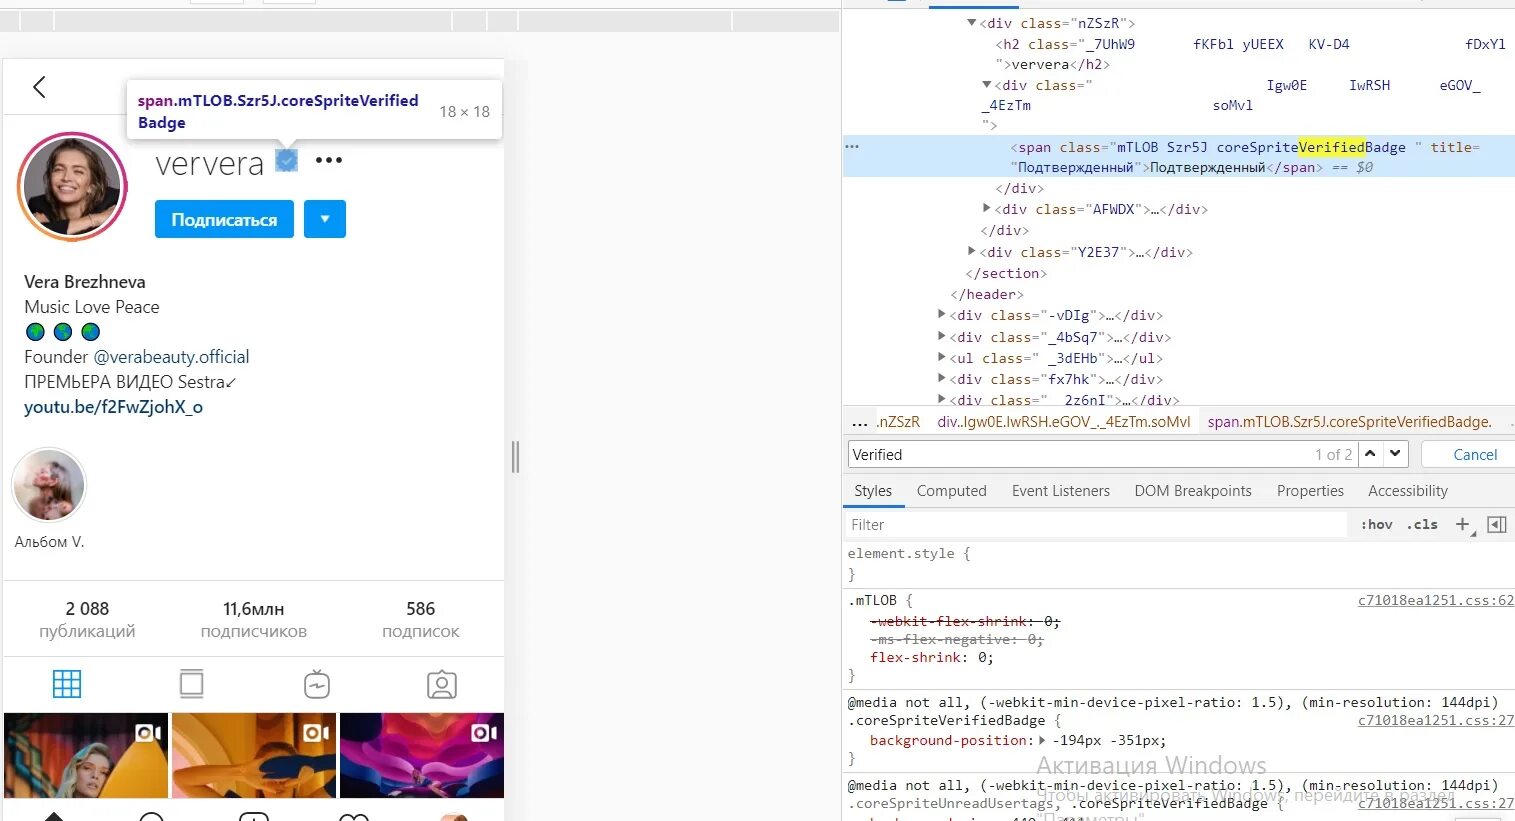This screenshot has width=1515, height=821.
Task: Select the highlighted coreSpriteVerifiedBadge span line
Action: pos(1178,157)
